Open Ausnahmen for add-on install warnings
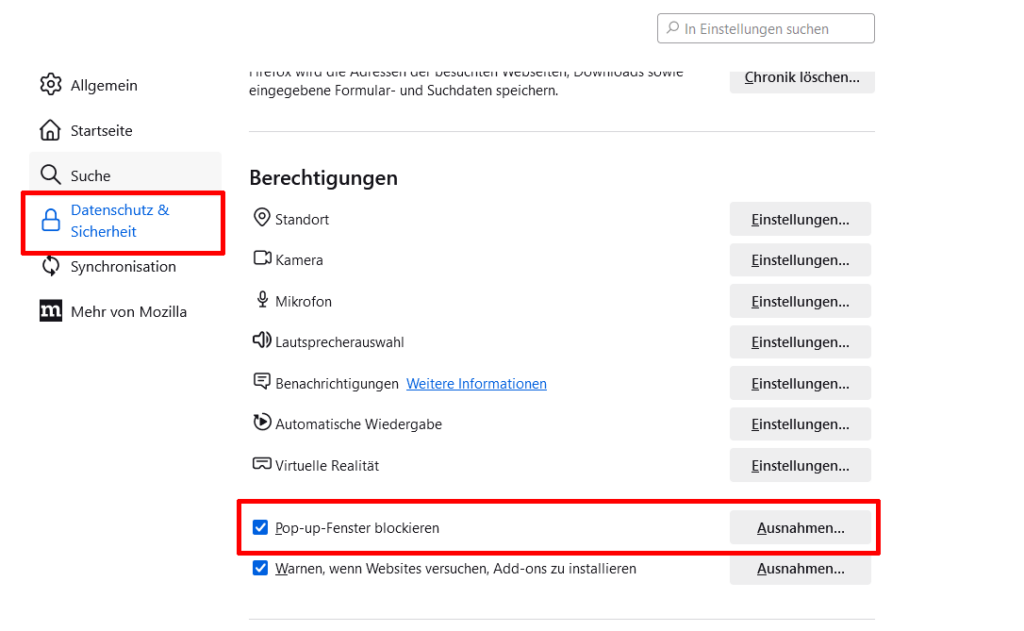Screen dimensions: 1024x631 coord(799,569)
